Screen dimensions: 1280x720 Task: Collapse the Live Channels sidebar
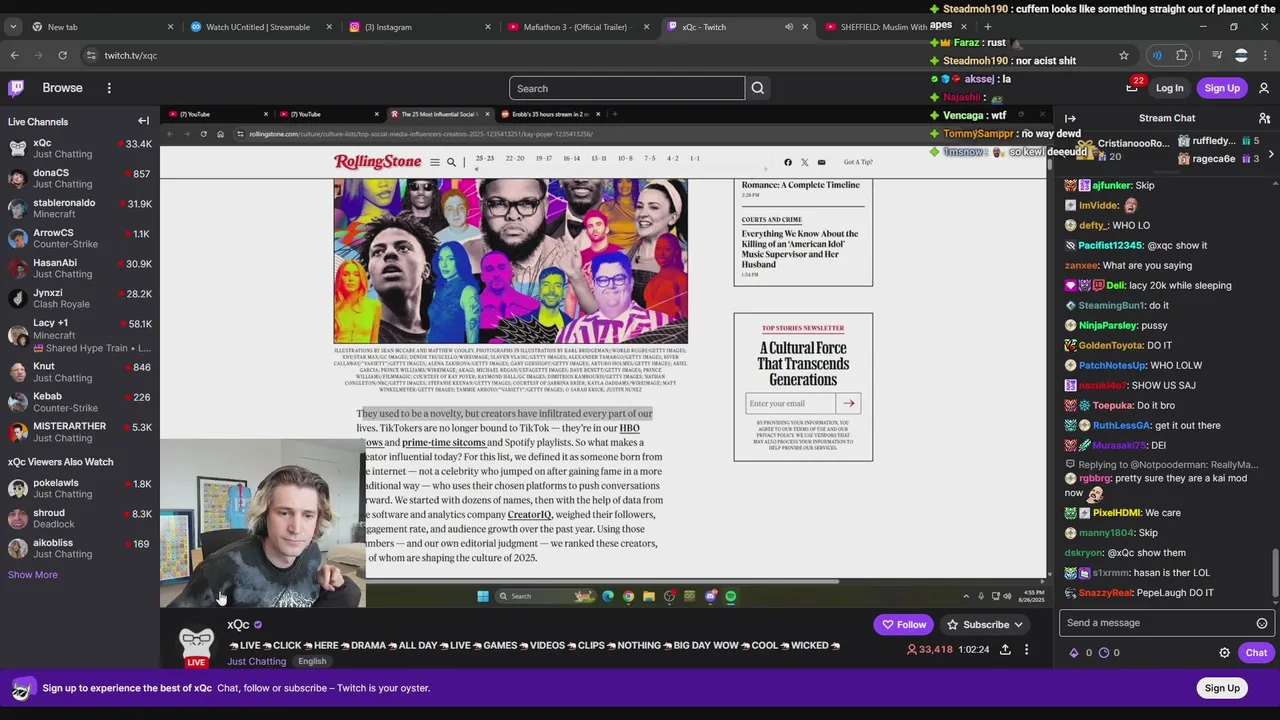tap(143, 121)
